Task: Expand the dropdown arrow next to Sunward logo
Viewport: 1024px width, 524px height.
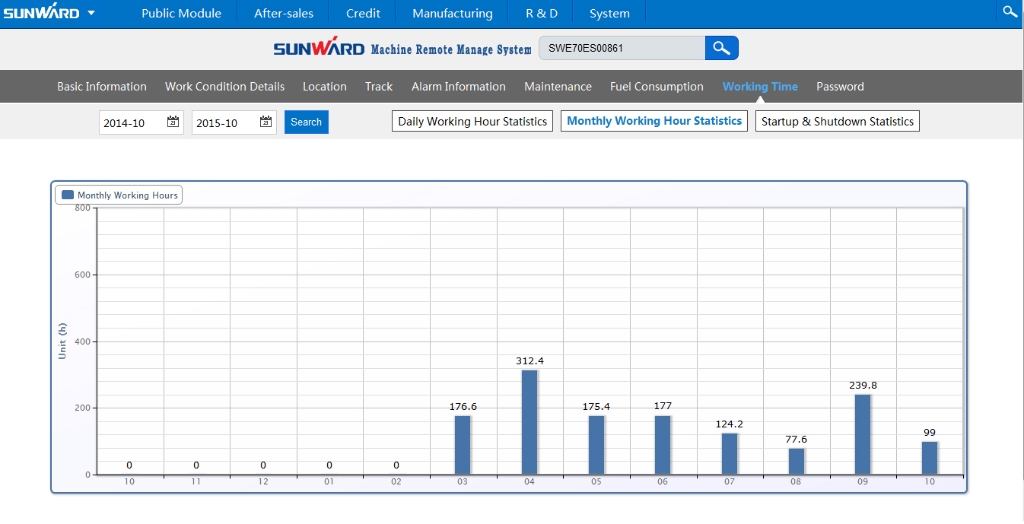Action: point(91,13)
